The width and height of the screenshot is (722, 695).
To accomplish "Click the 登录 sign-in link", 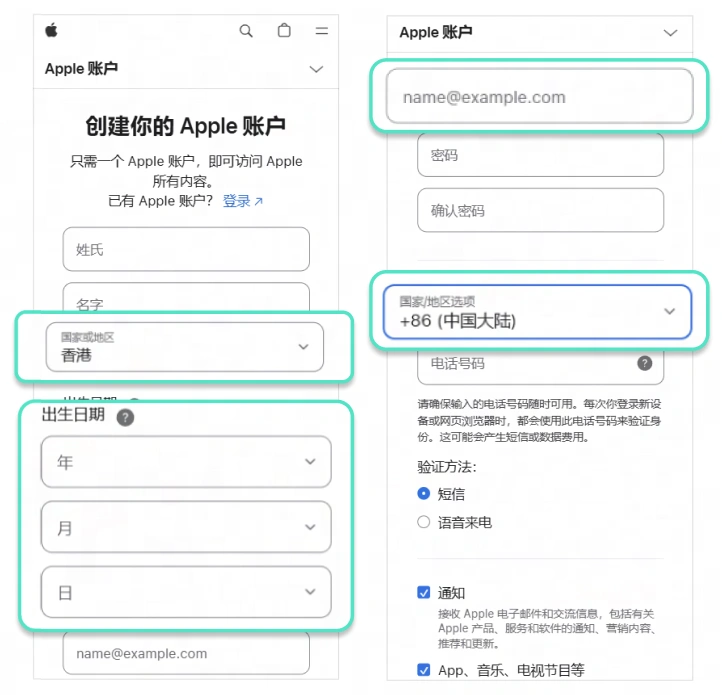I will 242,201.
